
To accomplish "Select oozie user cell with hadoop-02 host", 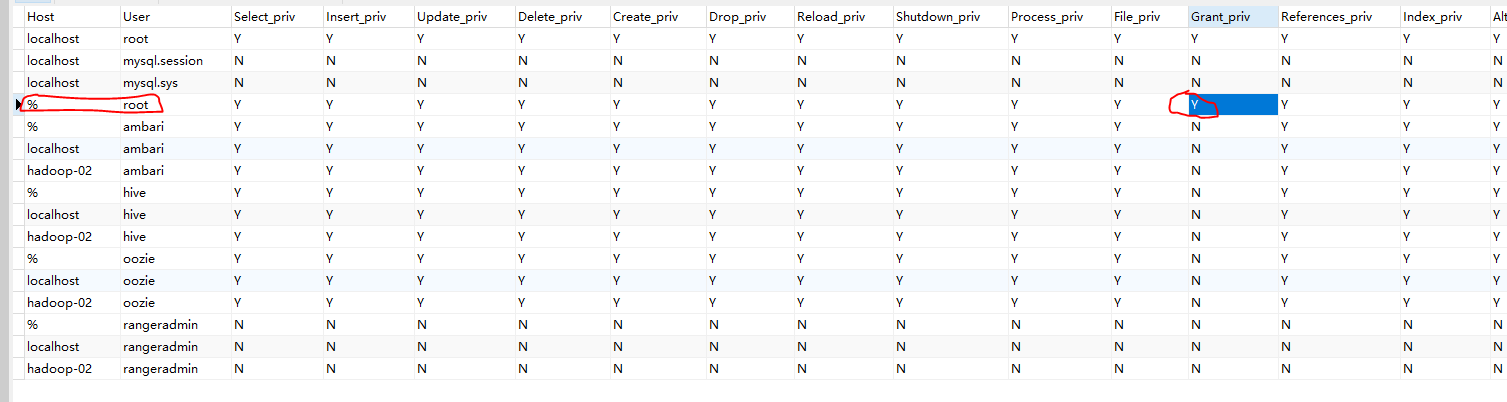I will click(x=174, y=303).
